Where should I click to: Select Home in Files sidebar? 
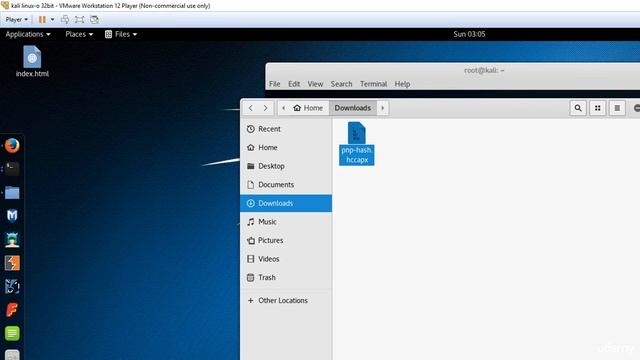tap(286, 147)
